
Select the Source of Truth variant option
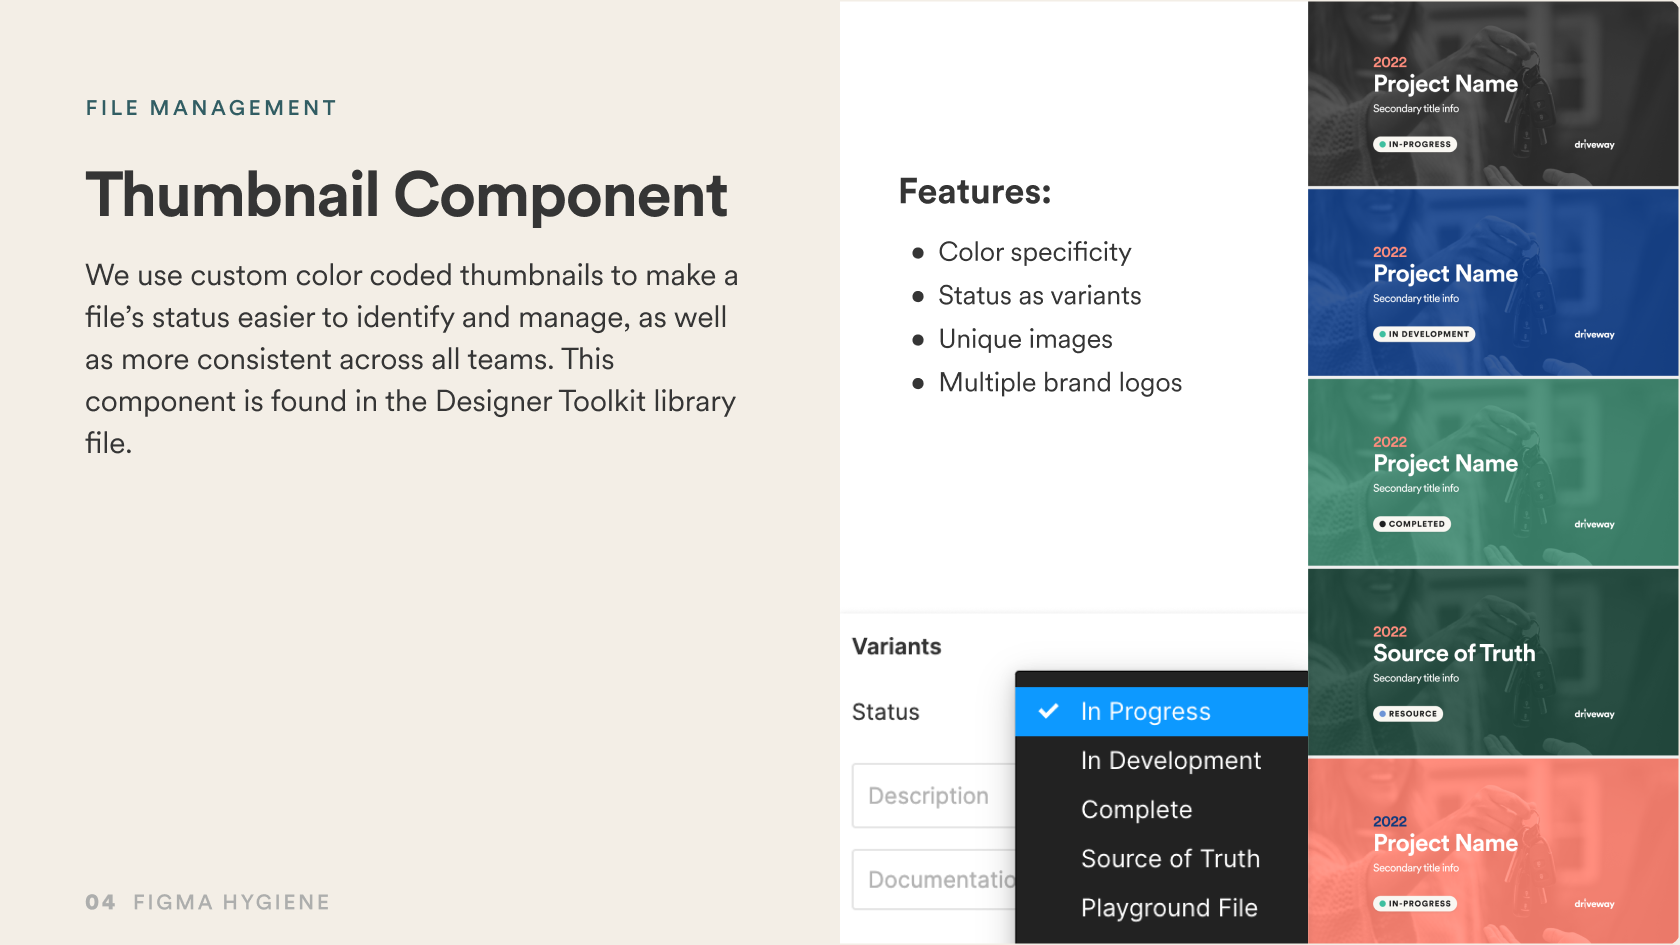(x=1170, y=859)
